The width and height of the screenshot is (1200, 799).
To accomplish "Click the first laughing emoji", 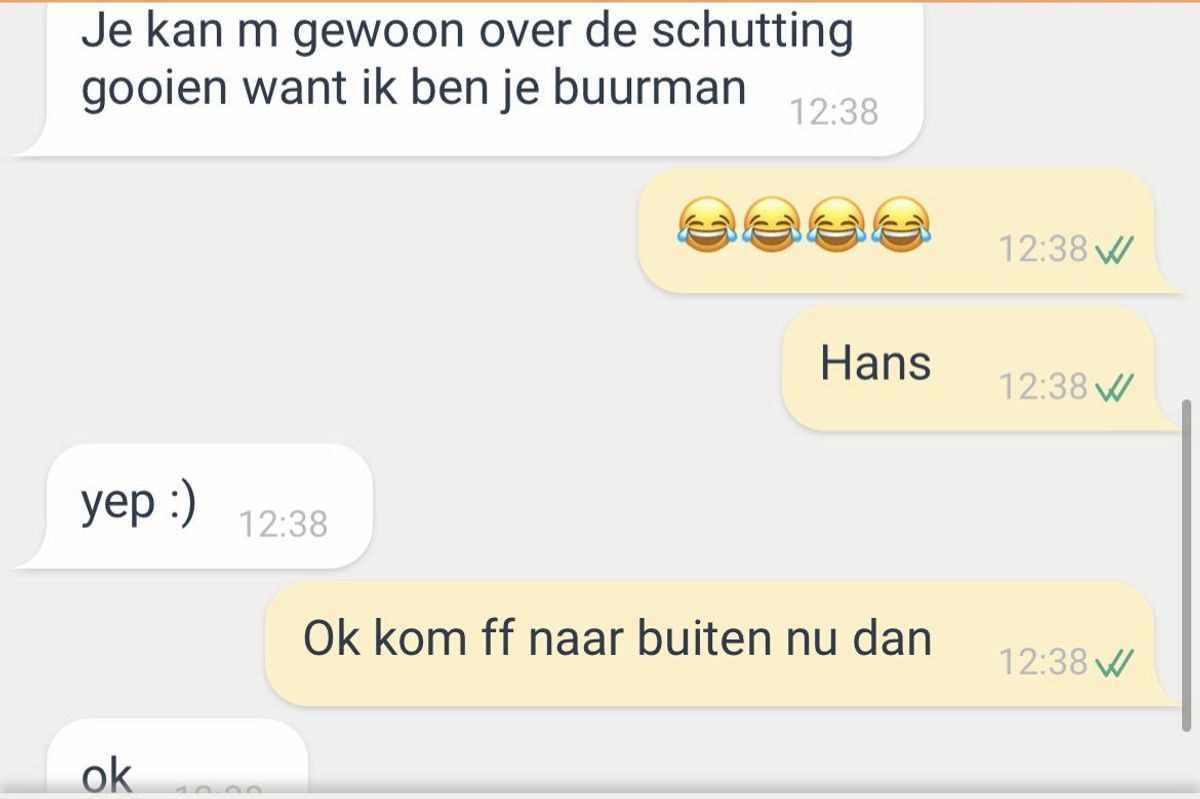I will [x=706, y=222].
